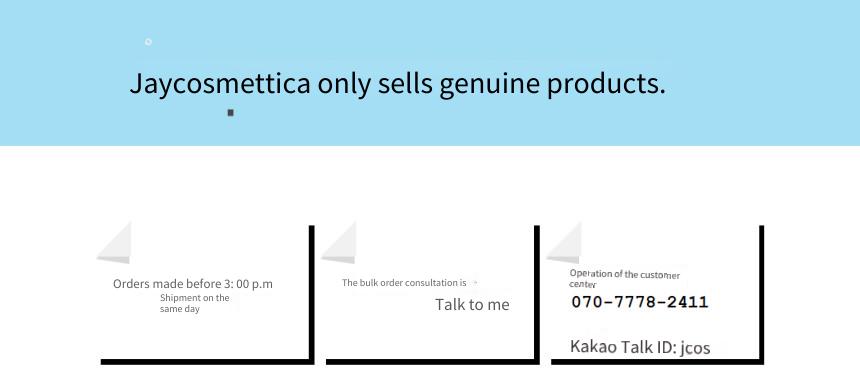Click the small gray square below headline
The image size is (860, 373).
230,112
